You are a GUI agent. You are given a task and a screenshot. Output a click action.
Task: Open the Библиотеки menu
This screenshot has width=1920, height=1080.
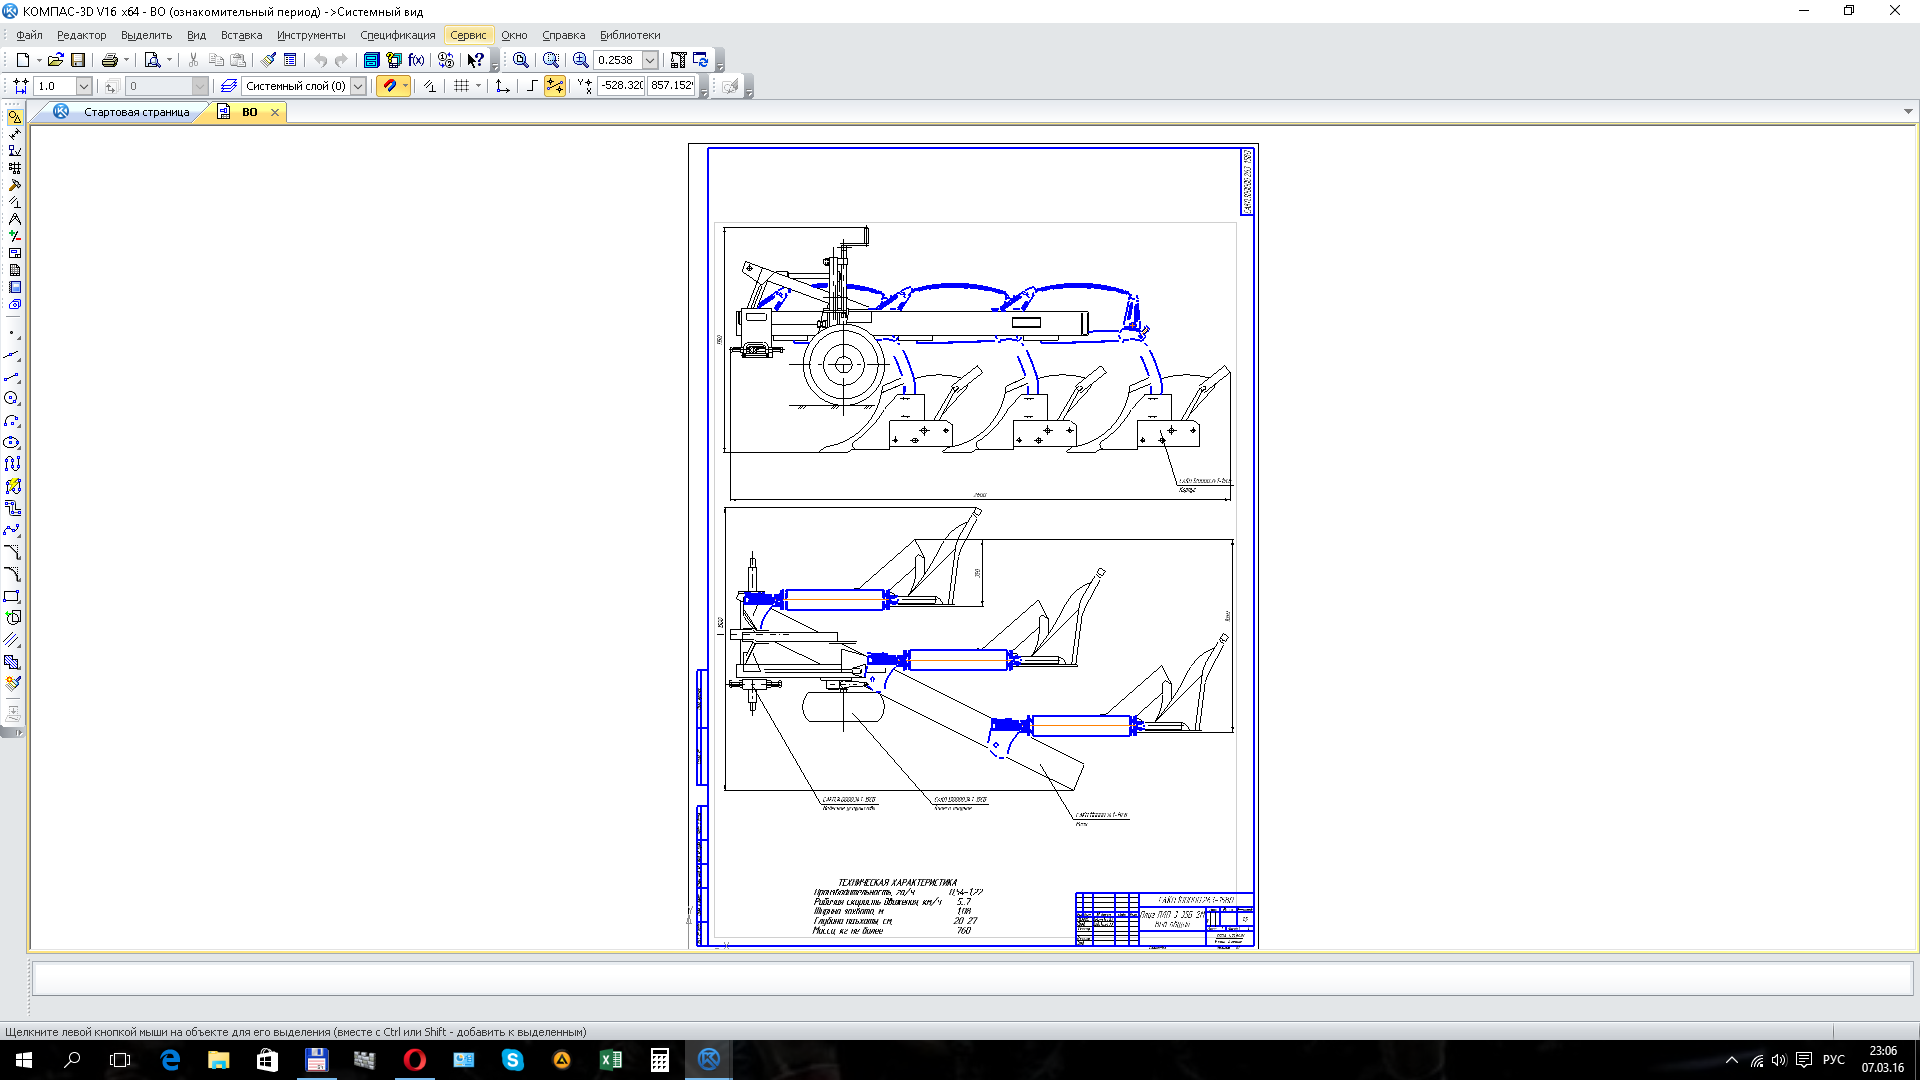point(630,35)
